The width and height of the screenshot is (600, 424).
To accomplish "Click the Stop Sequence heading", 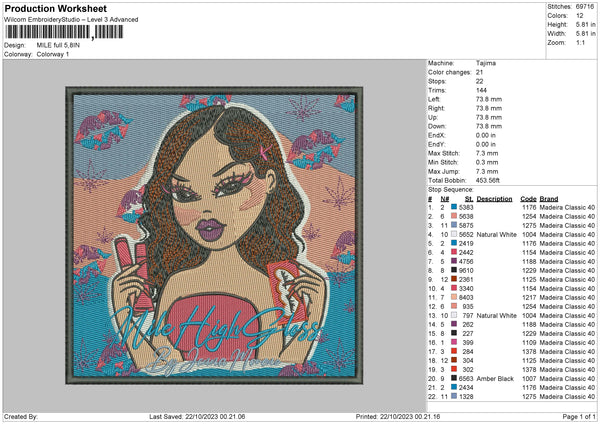I will coord(450,190).
